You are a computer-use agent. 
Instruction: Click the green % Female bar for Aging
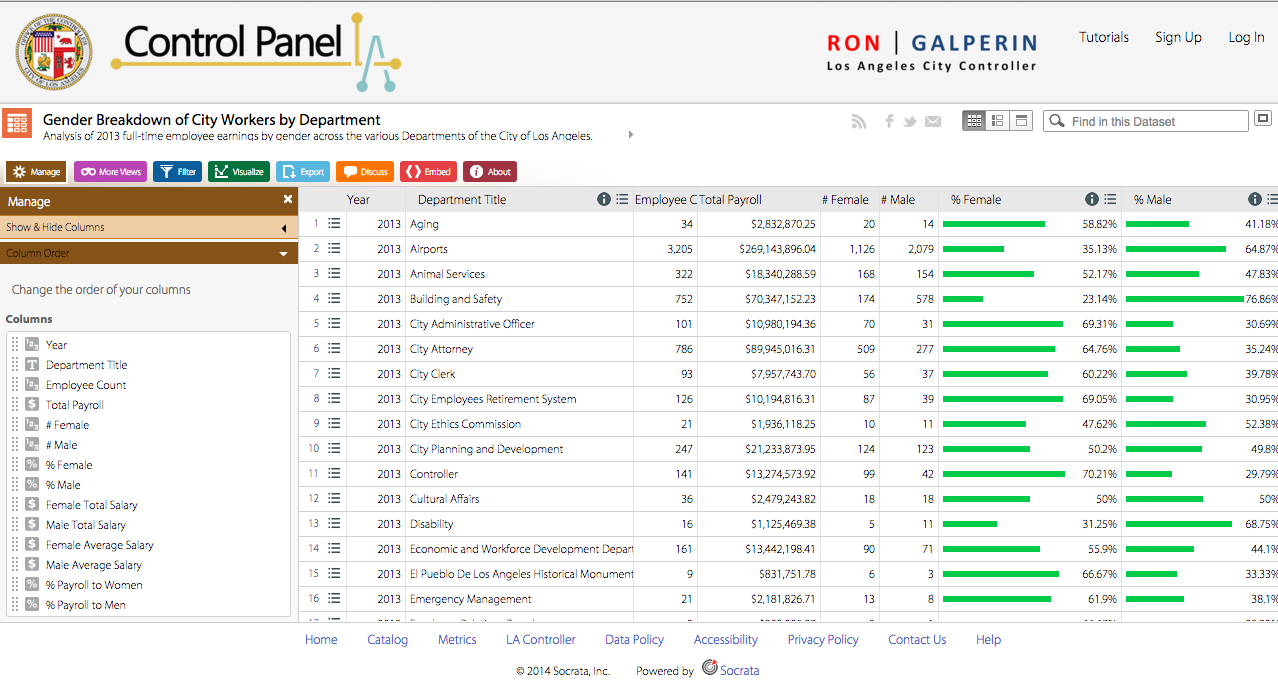tap(993, 224)
